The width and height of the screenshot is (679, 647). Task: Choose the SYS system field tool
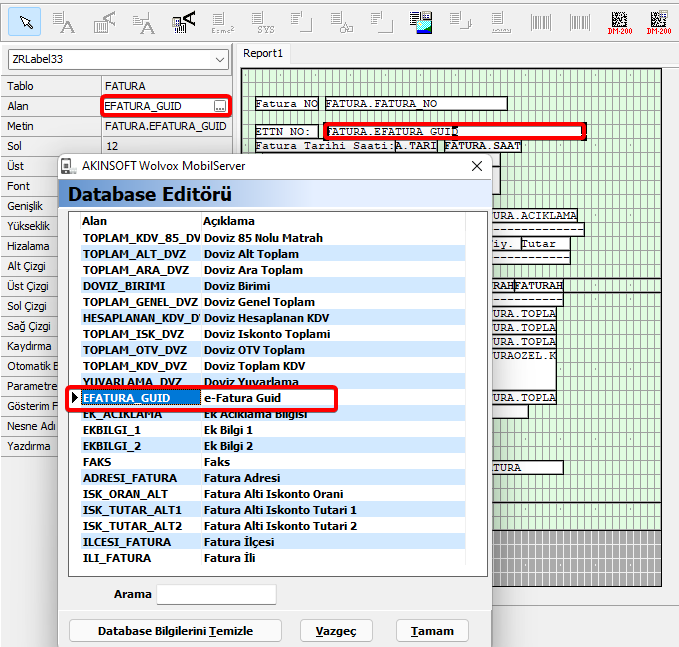click(263, 23)
